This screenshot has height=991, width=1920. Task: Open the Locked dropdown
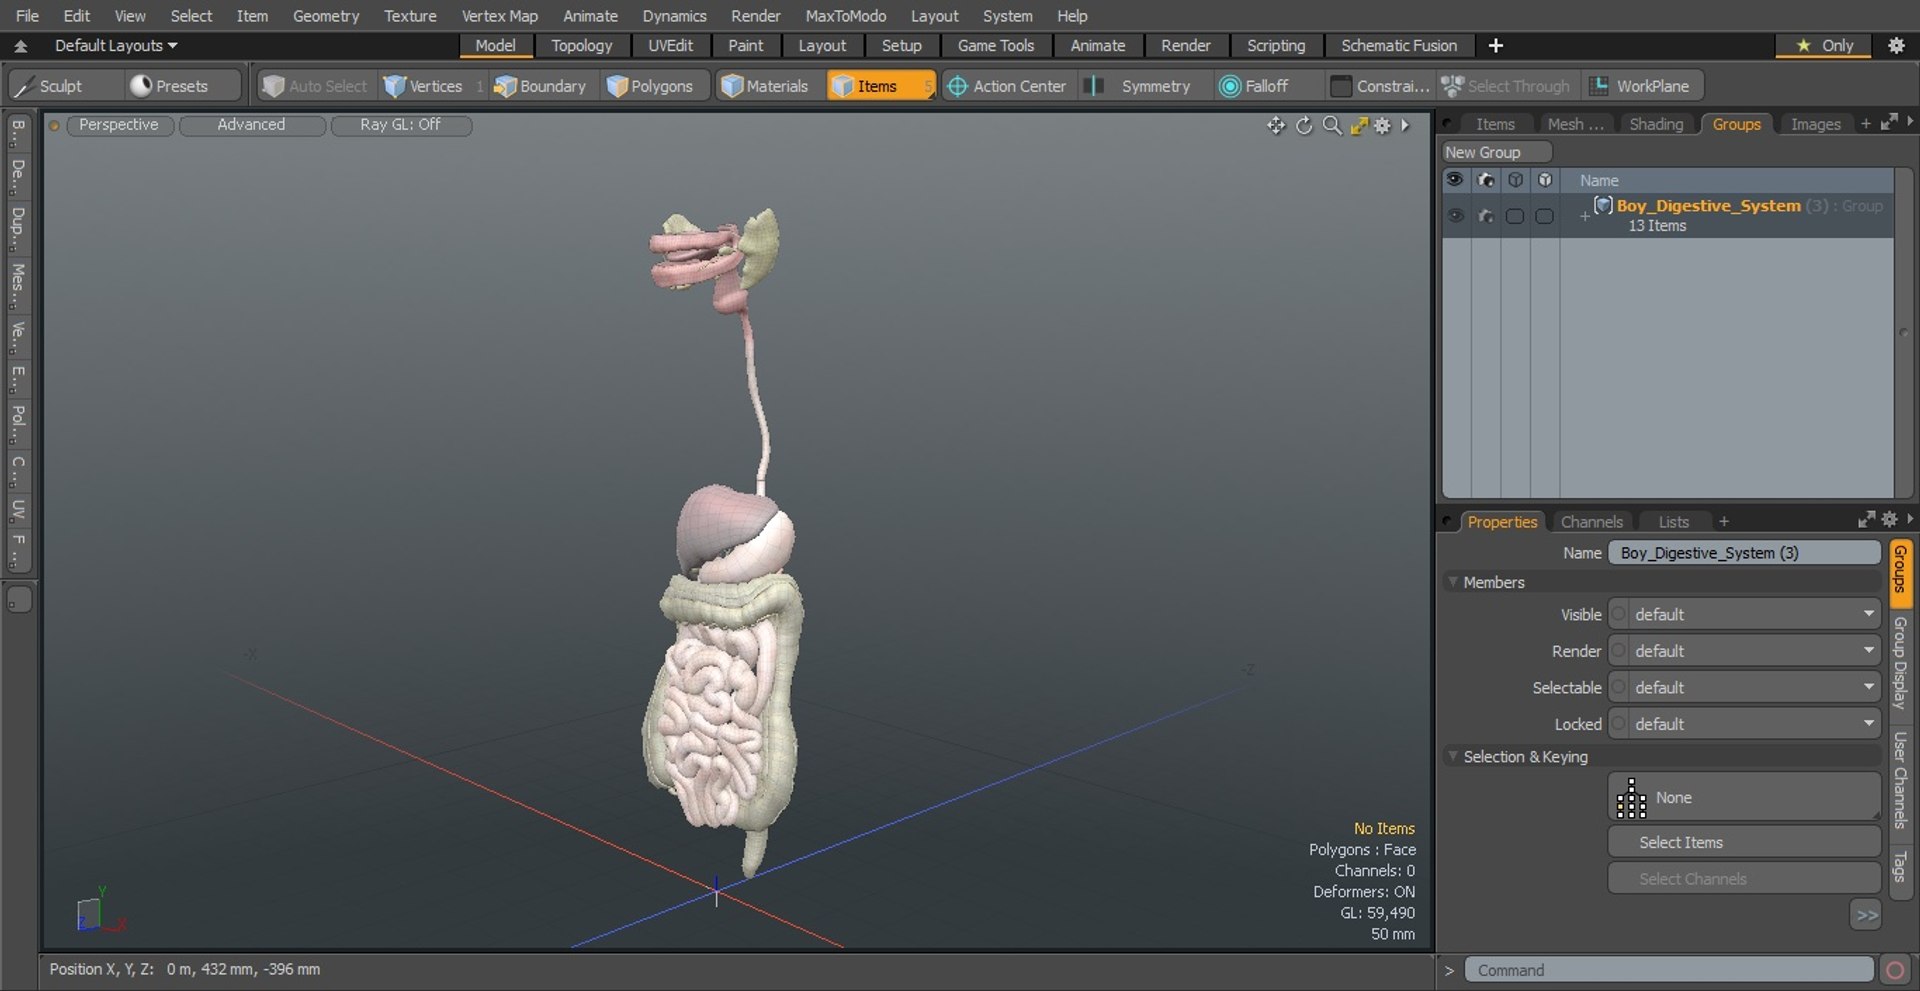click(x=1745, y=724)
